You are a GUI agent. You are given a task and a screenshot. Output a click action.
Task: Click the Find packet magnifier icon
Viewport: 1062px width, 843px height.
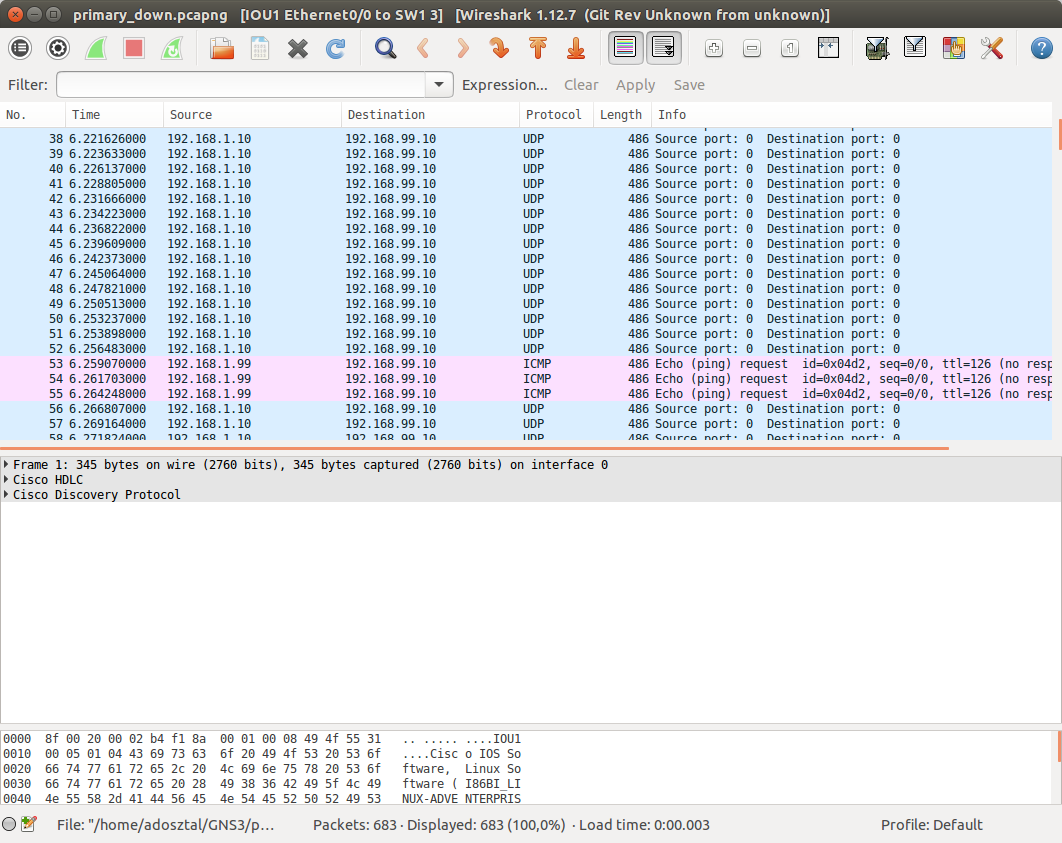click(385, 48)
